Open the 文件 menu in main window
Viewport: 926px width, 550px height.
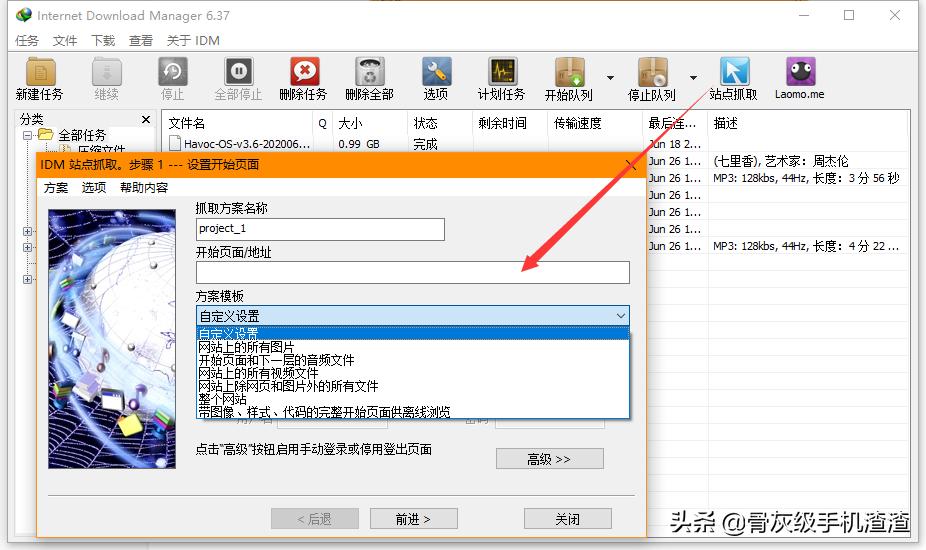tap(65, 40)
